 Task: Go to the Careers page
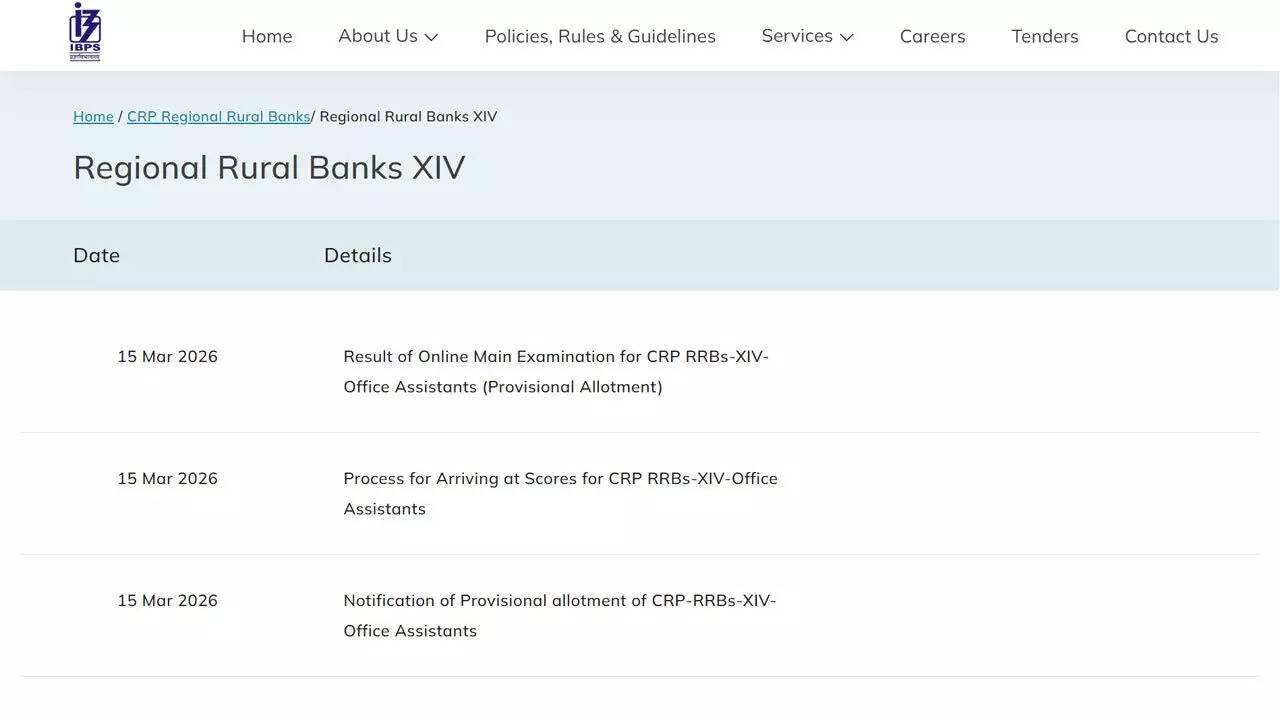(x=932, y=36)
